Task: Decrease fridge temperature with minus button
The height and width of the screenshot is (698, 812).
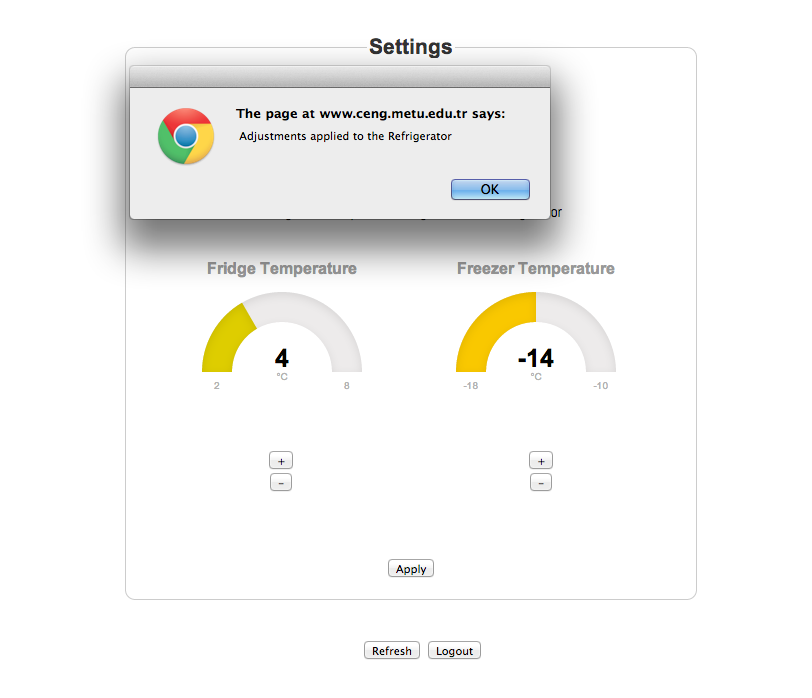Action: (281, 483)
